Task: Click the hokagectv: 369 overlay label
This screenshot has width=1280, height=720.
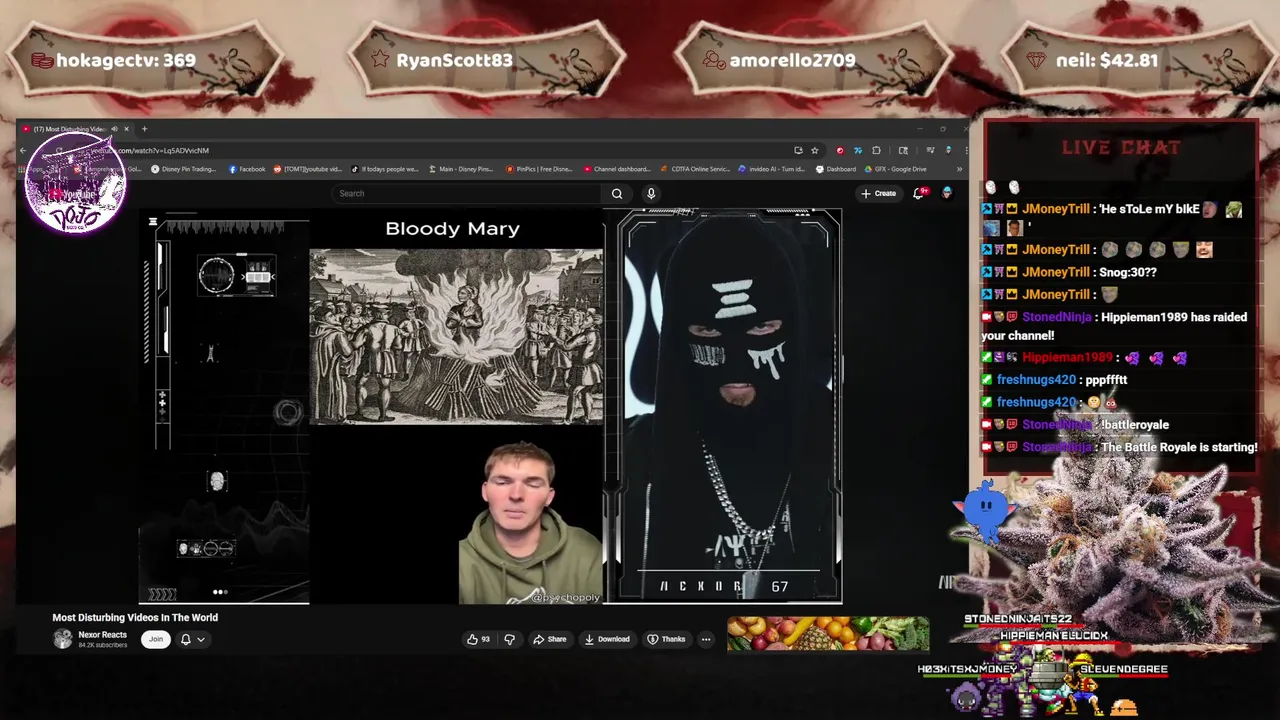Action: (x=126, y=60)
